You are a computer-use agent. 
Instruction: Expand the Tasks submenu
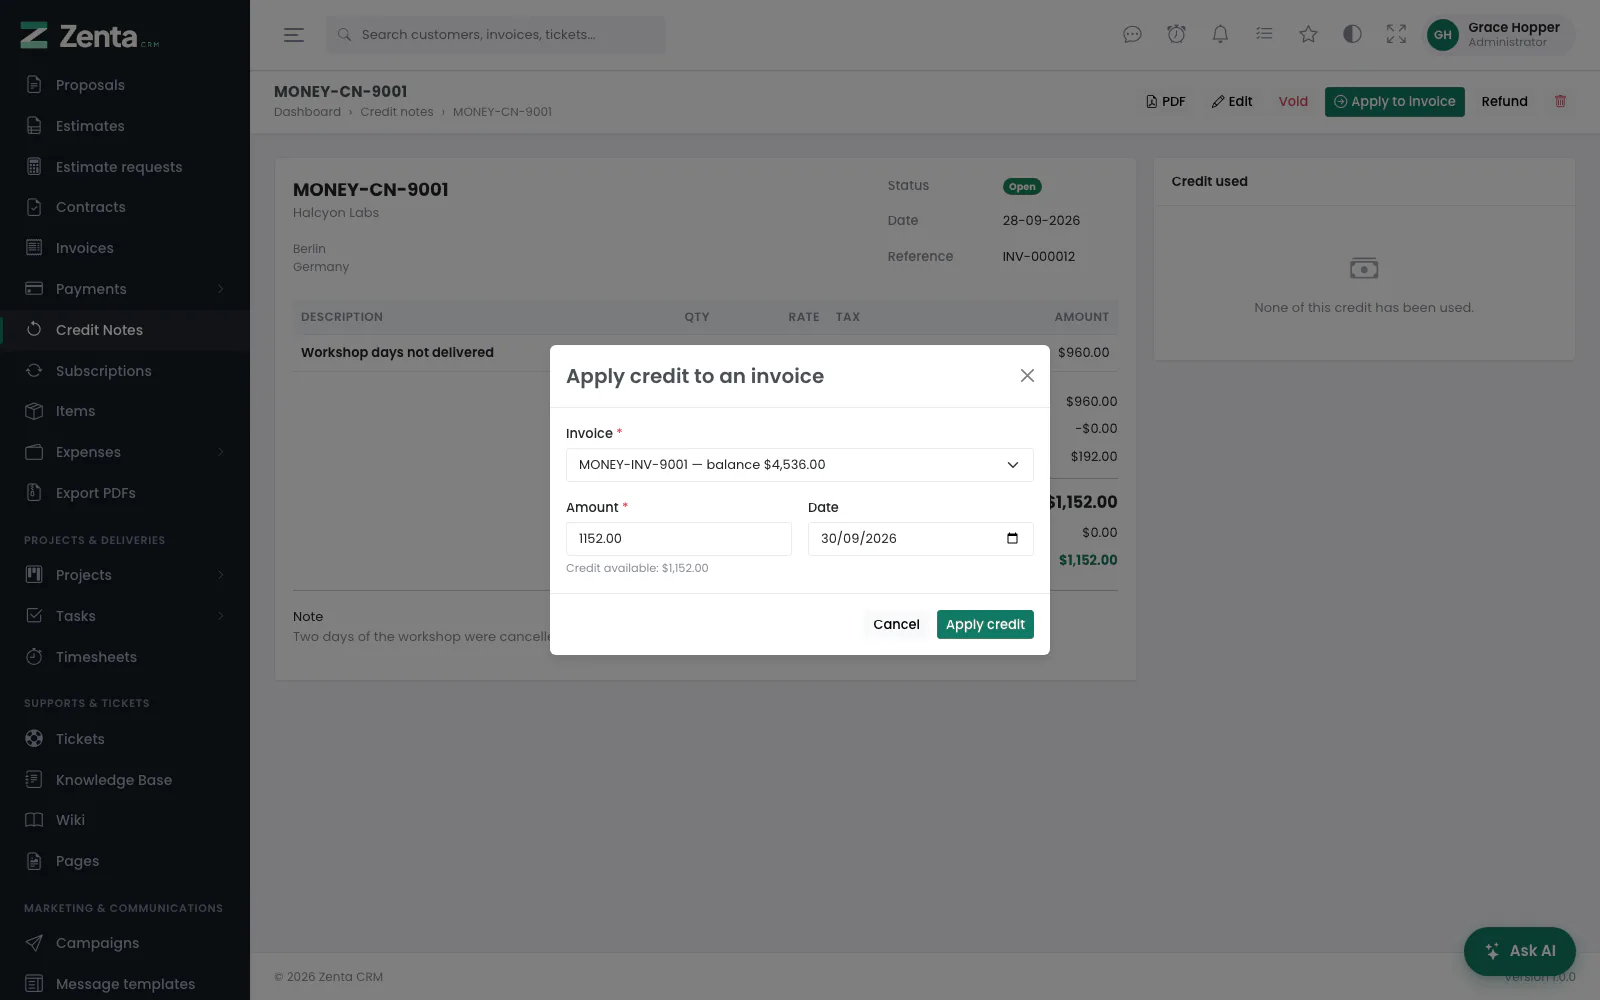[x=125, y=616]
